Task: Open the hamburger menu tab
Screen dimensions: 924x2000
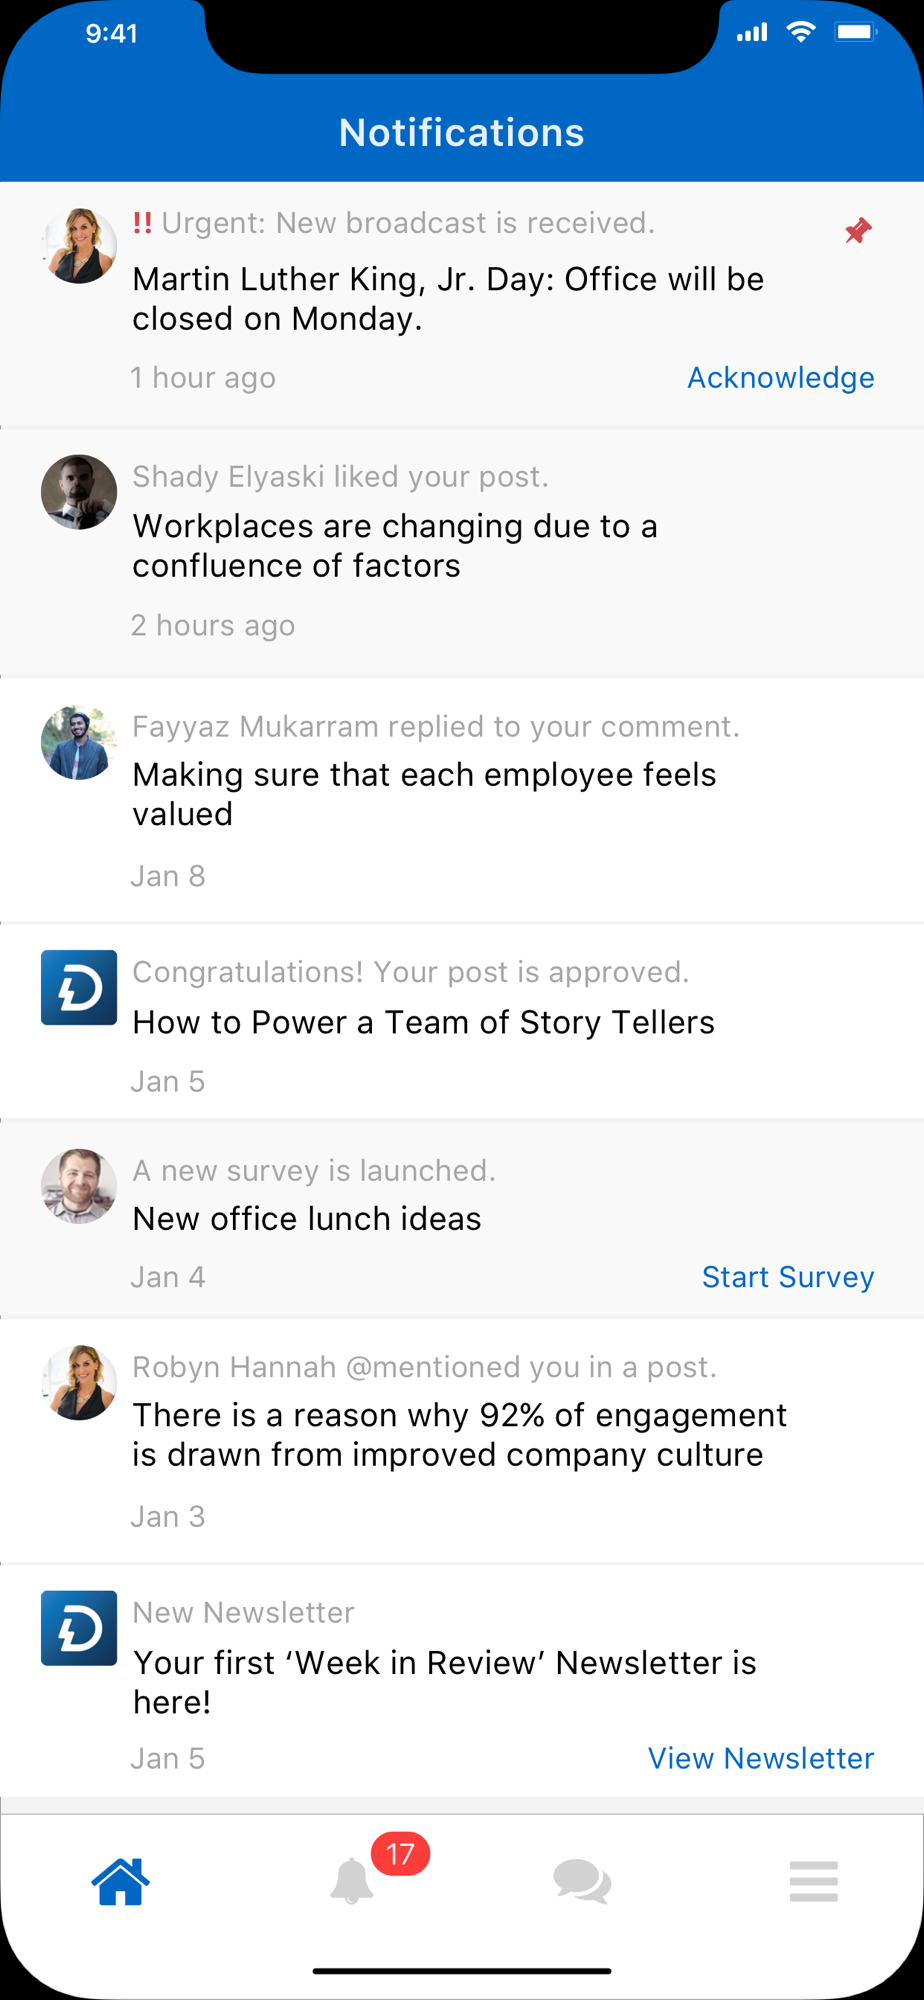Action: coord(813,1881)
